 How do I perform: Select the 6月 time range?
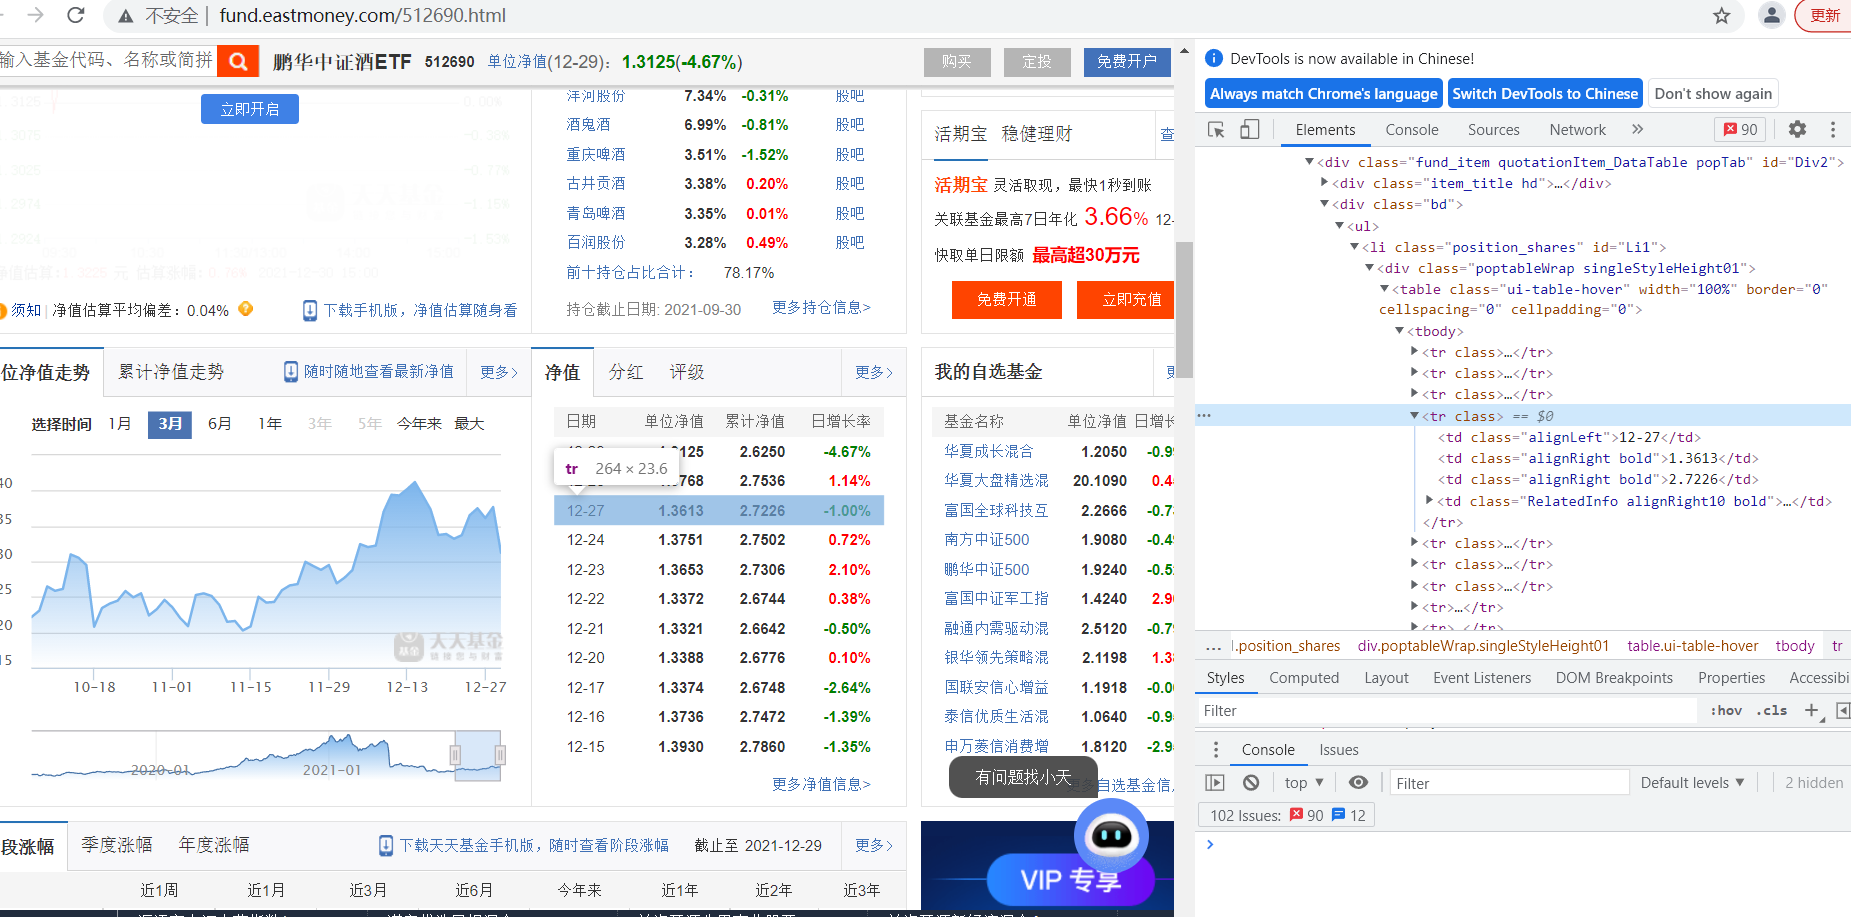pos(220,424)
